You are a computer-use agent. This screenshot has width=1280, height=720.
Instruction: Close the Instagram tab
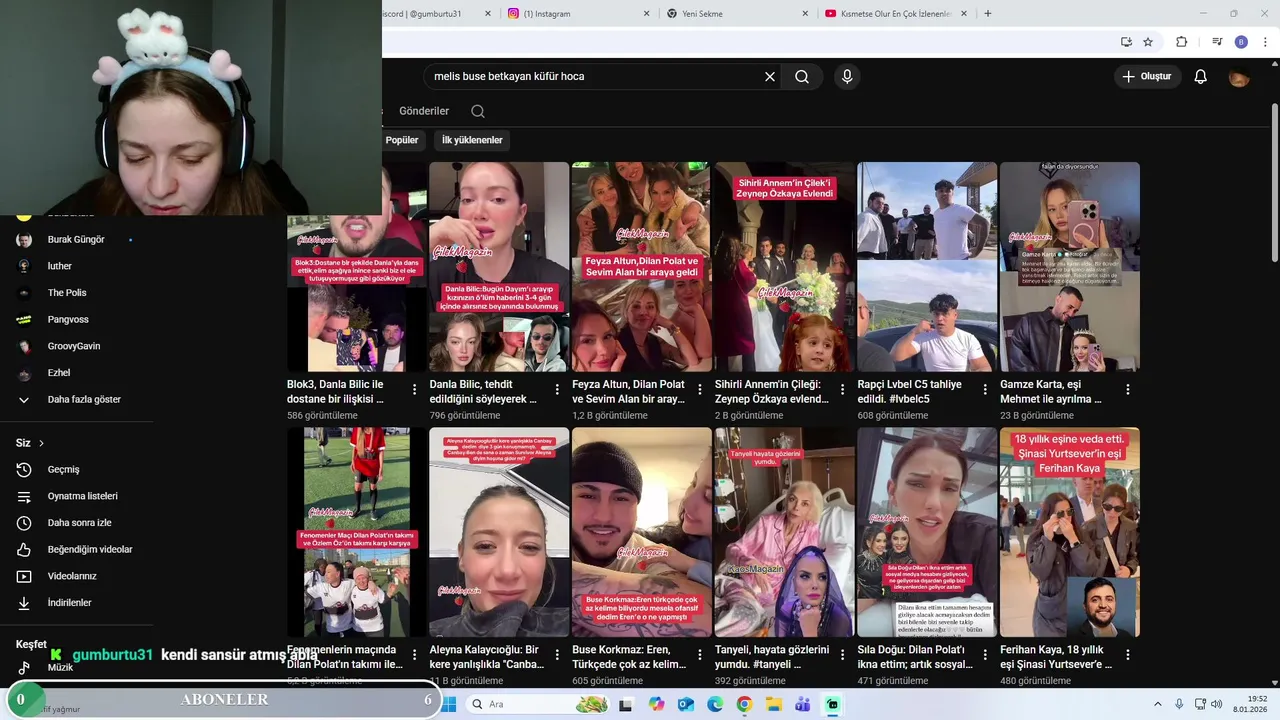coord(647,13)
